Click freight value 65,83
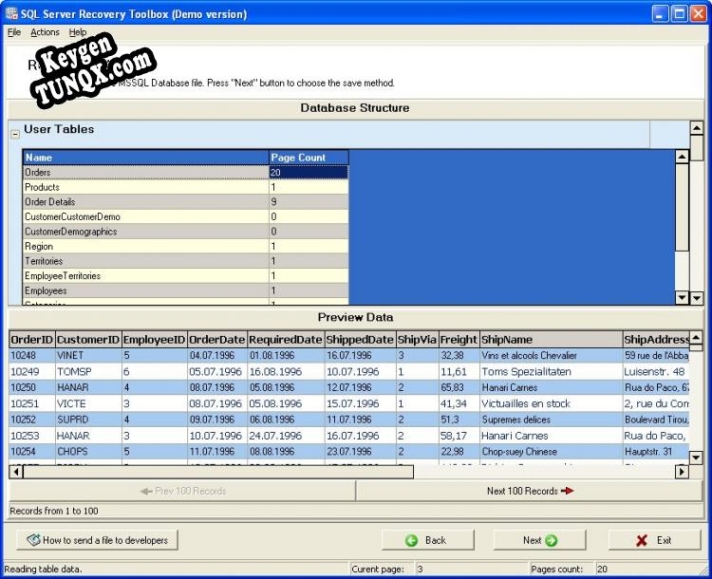 click(459, 387)
